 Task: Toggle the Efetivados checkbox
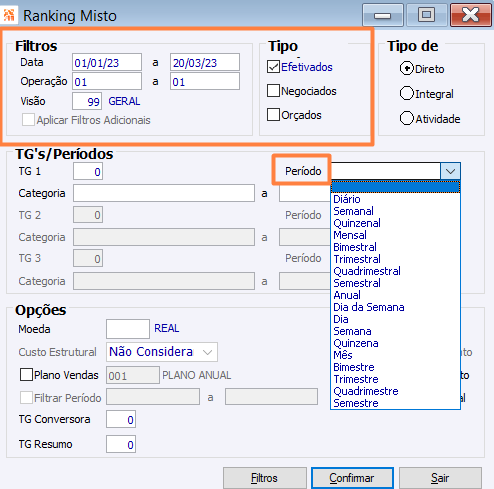(273, 67)
